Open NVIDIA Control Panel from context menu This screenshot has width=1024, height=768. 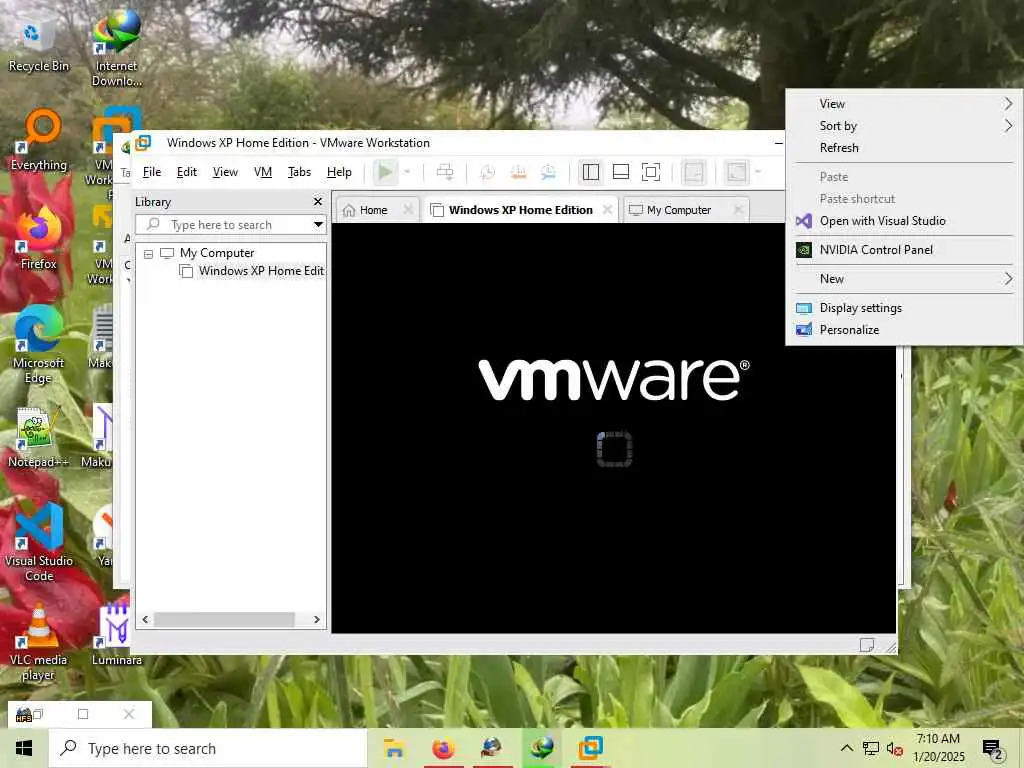pyautogui.click(x=904, y=250)
